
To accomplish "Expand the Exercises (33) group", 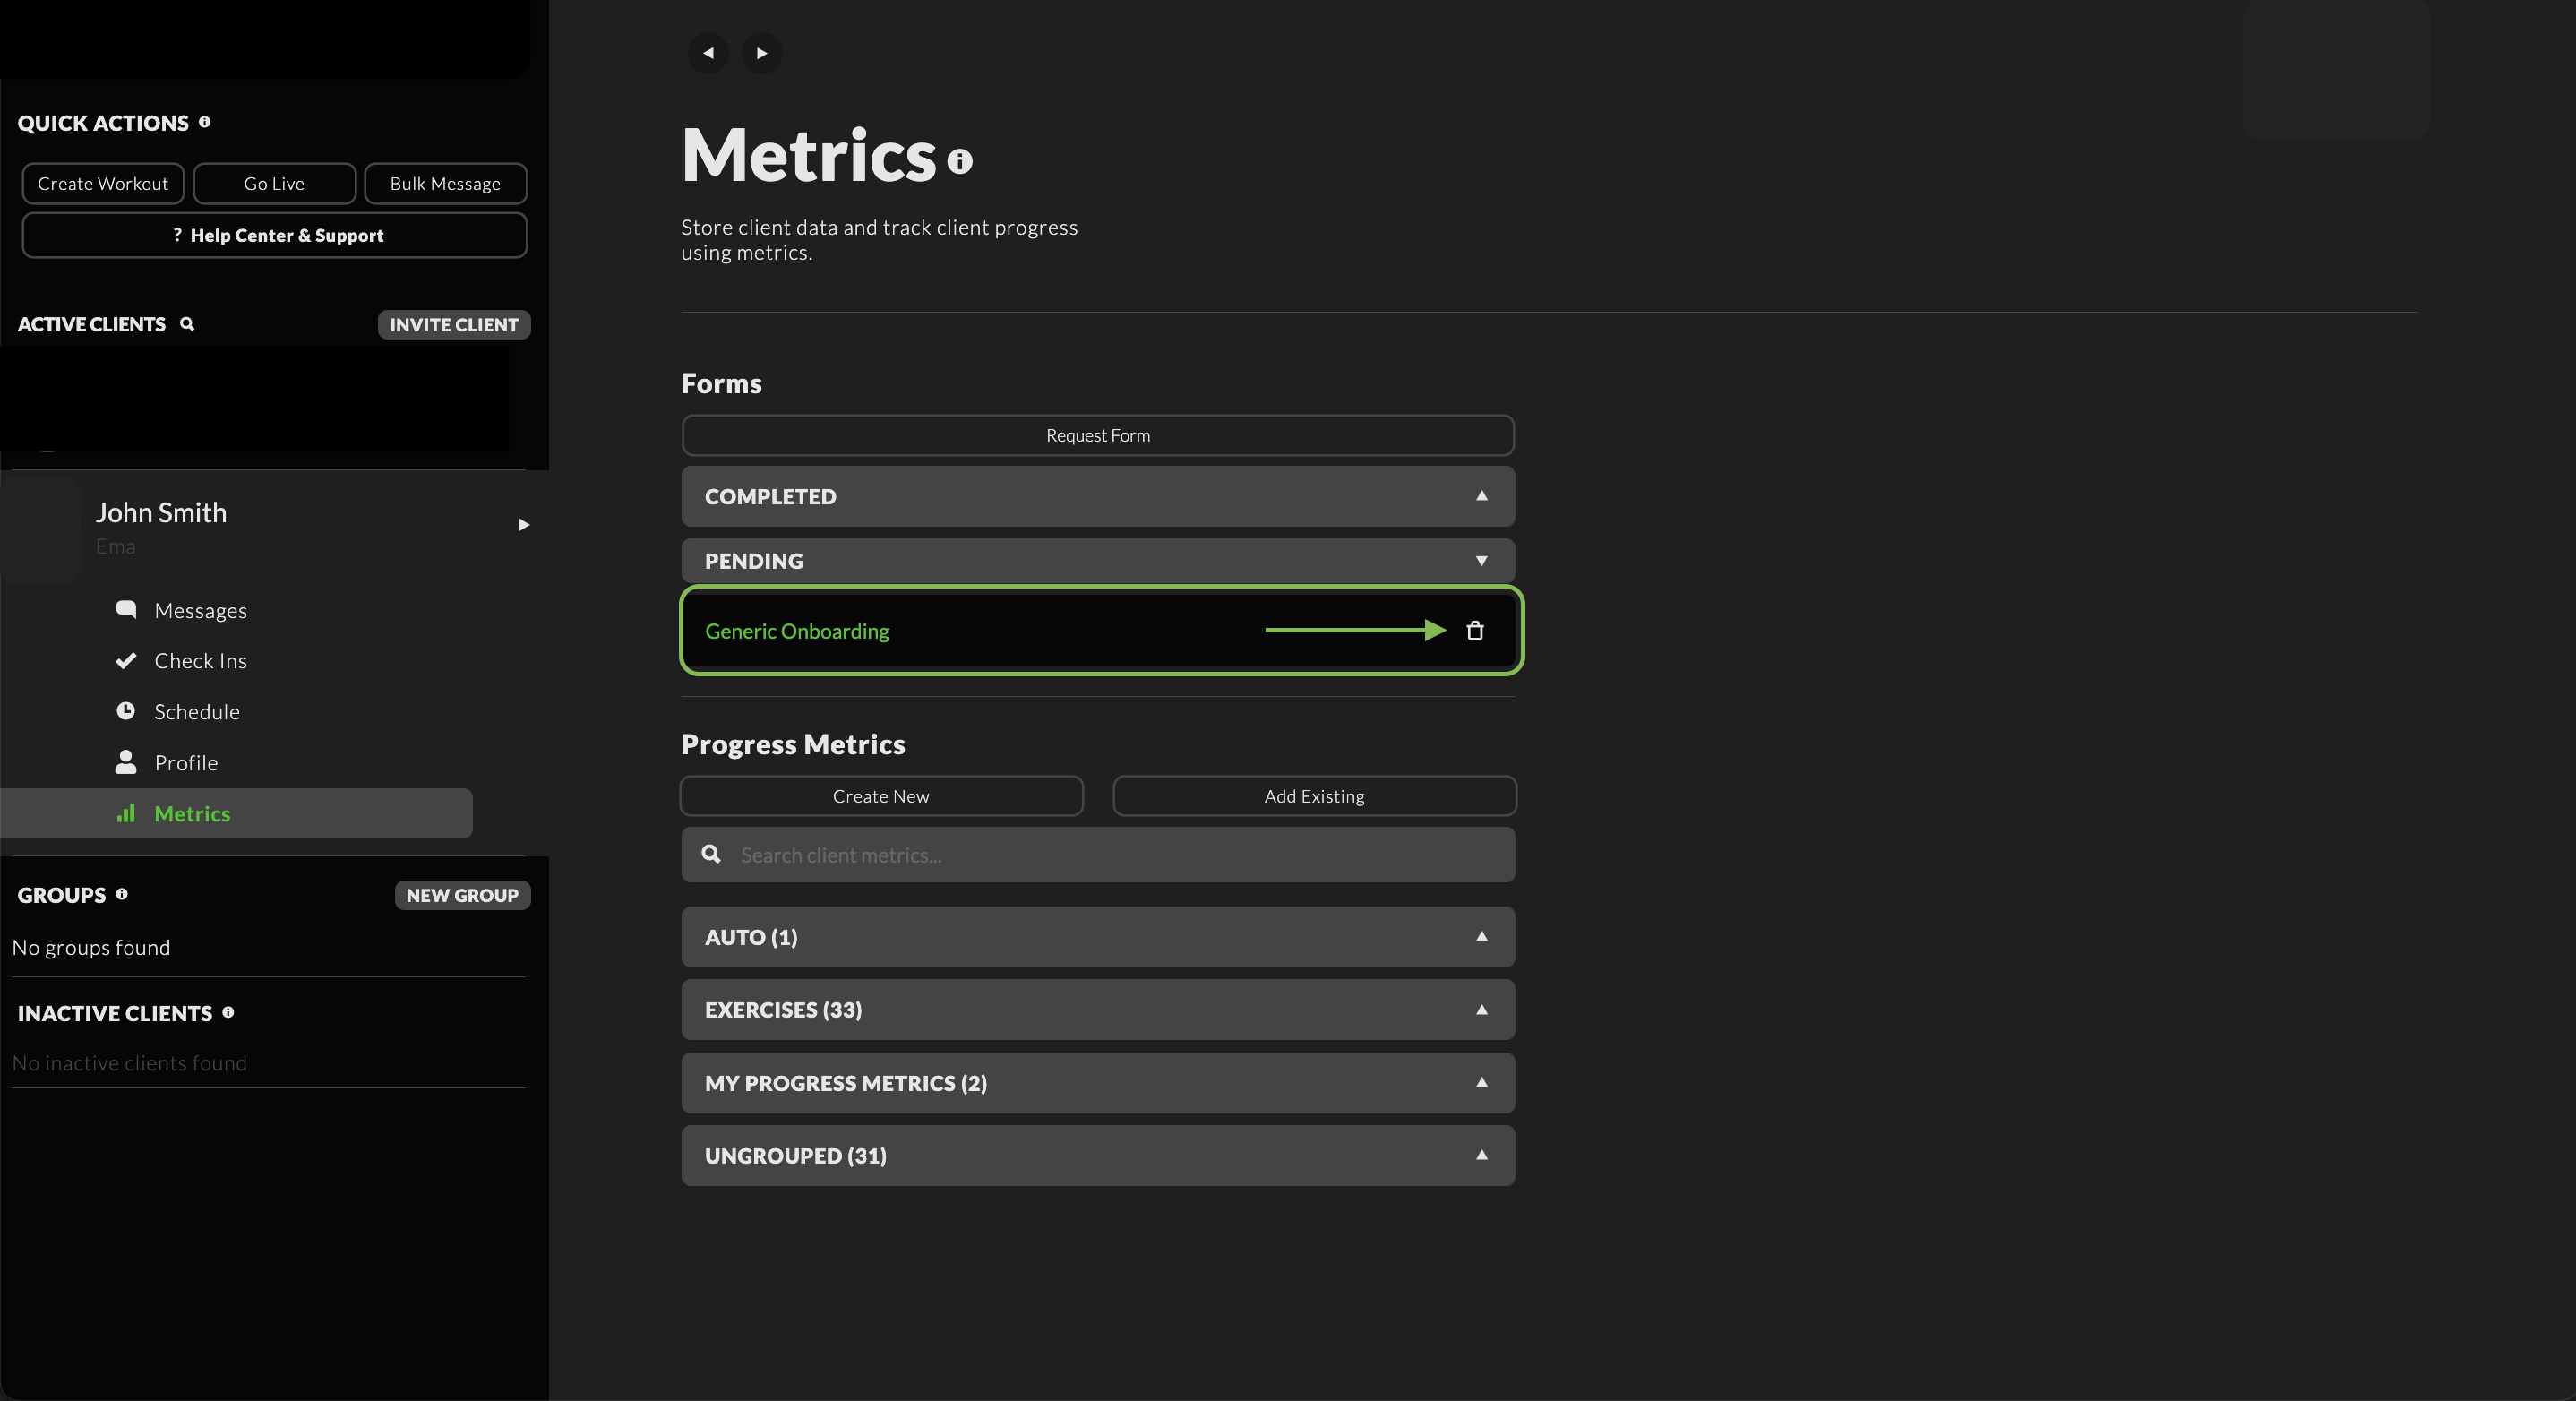I will 1481,1010.
